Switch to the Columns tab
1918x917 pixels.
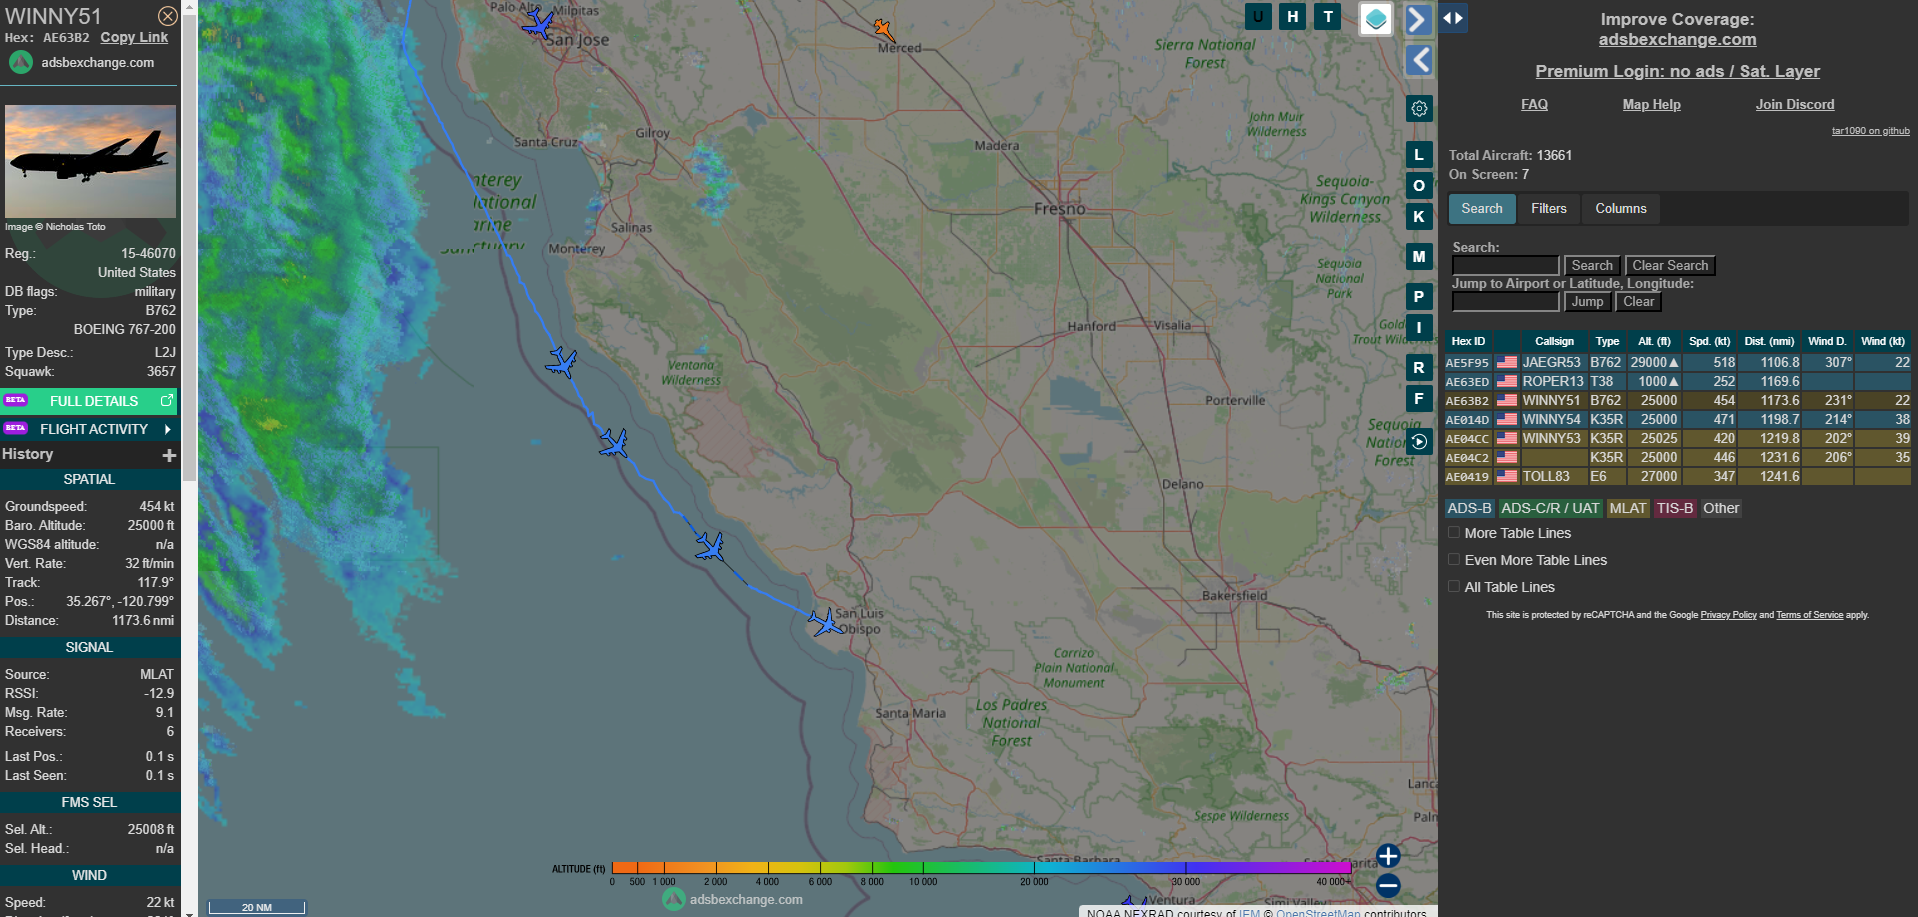coord(1621,208)
